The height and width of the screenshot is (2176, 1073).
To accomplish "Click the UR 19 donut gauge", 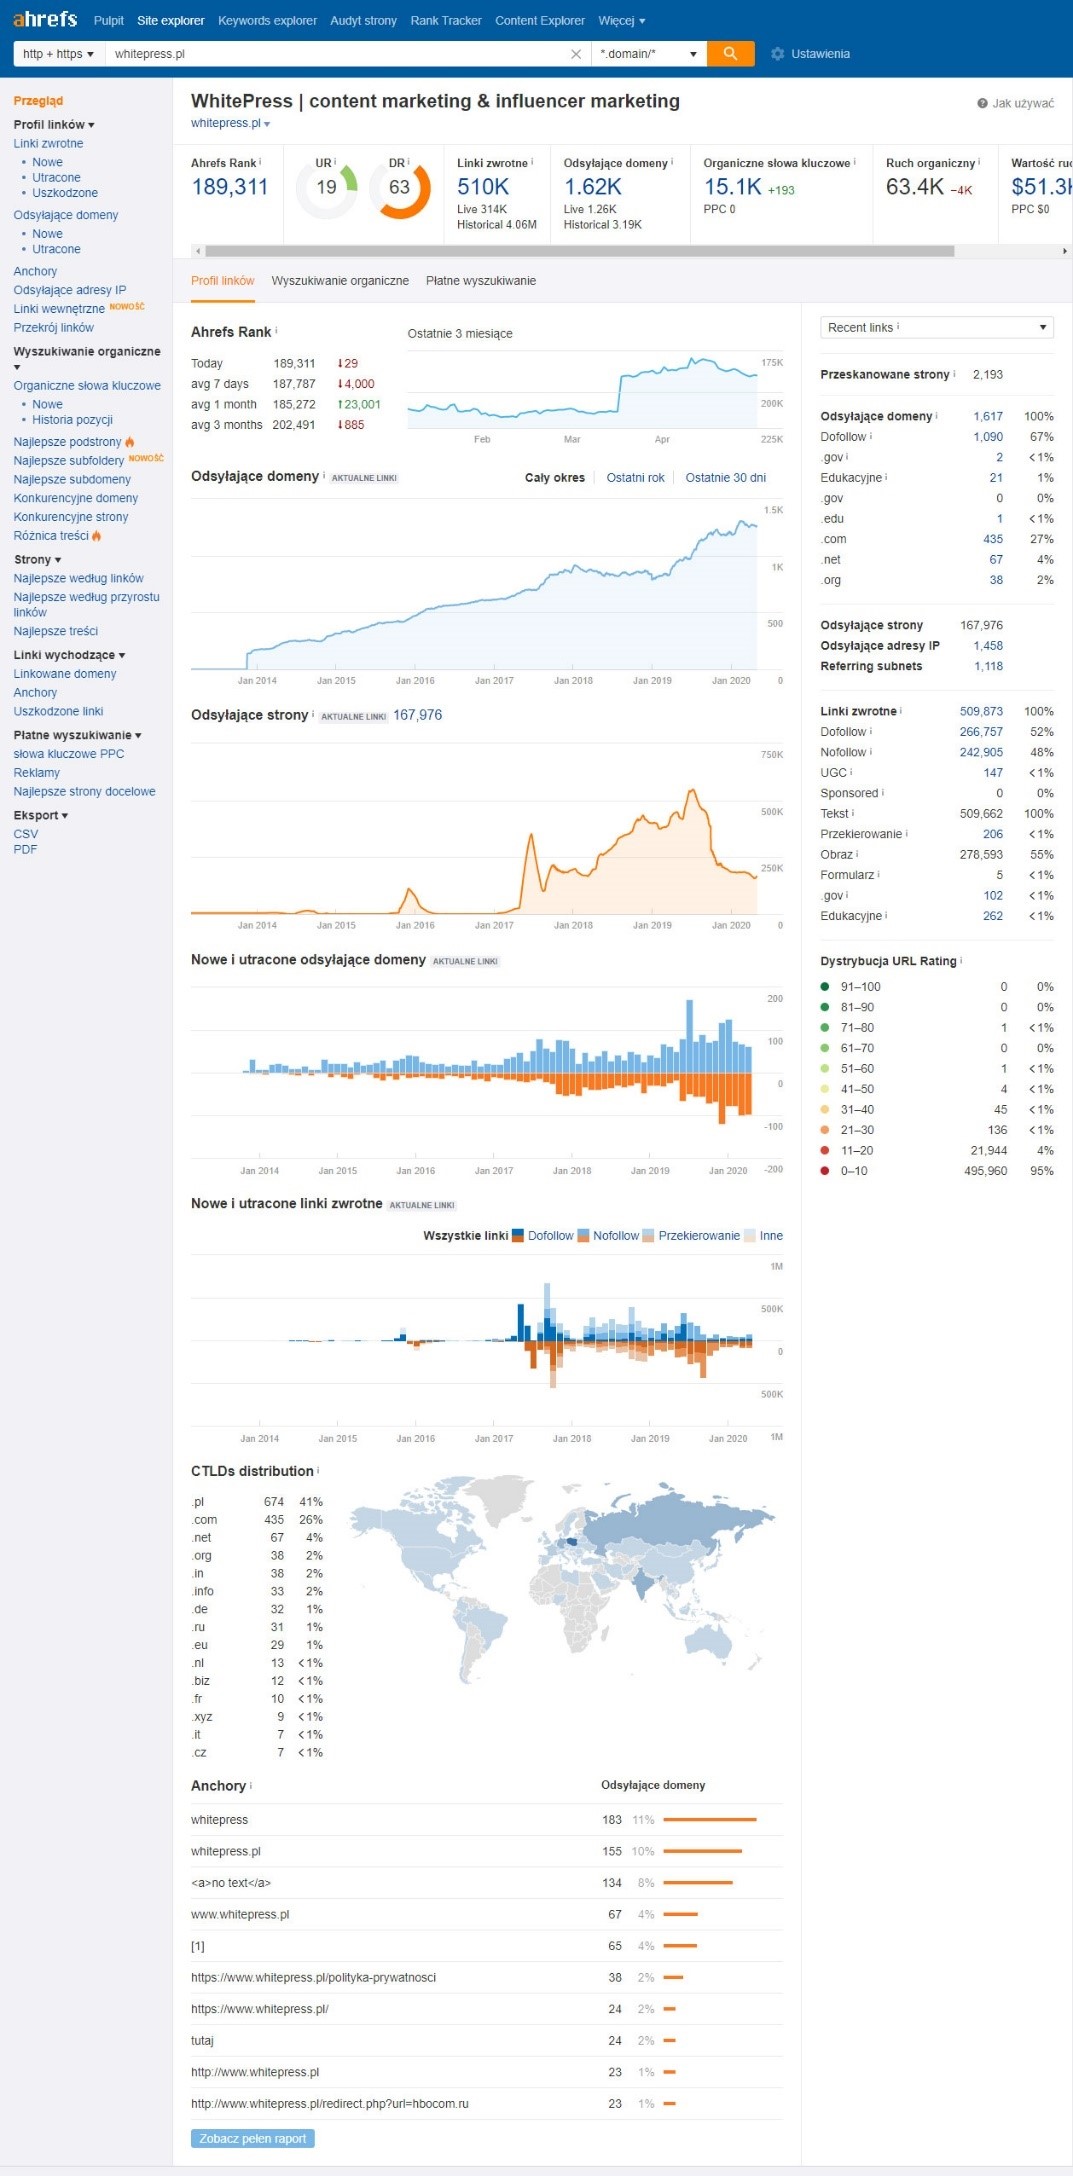I will coord(327,187).
